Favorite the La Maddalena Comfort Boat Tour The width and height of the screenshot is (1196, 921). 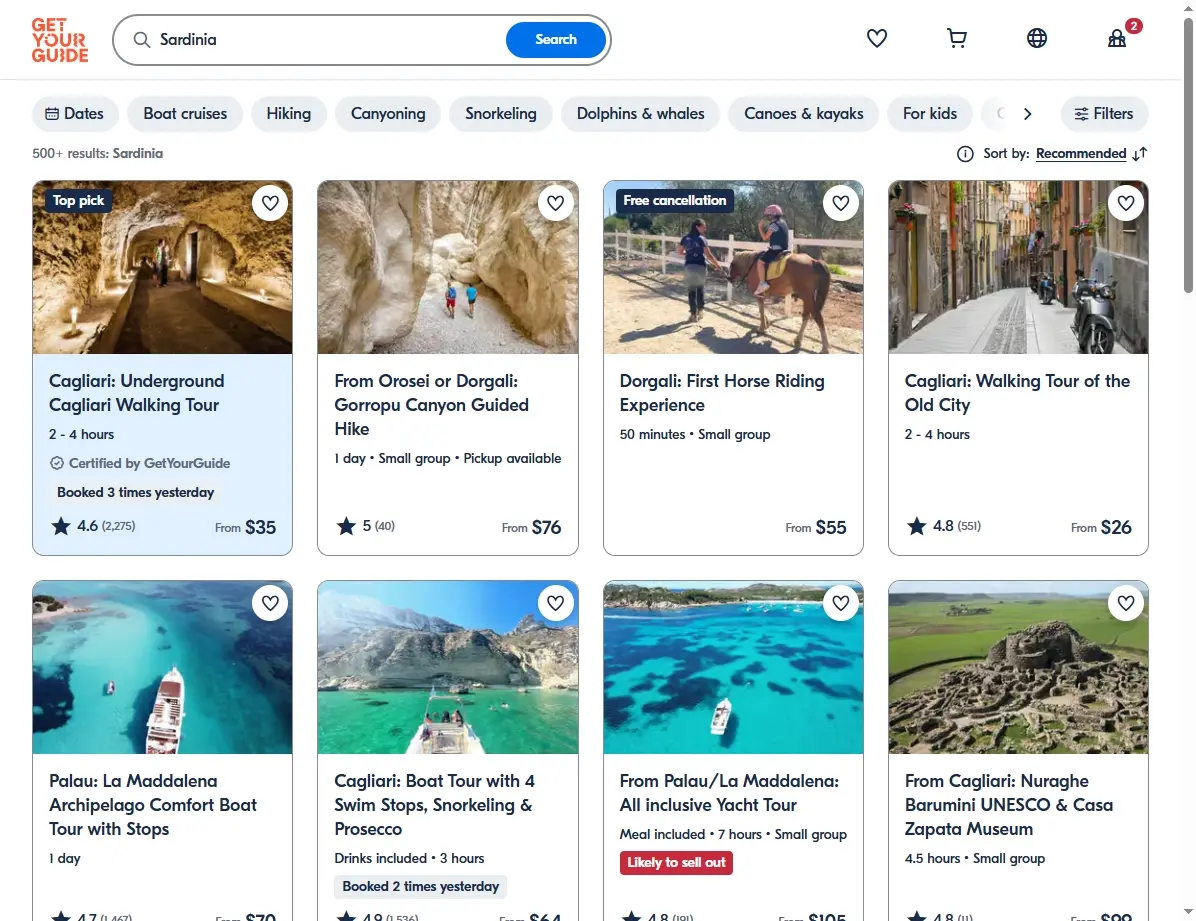point(270,603)
